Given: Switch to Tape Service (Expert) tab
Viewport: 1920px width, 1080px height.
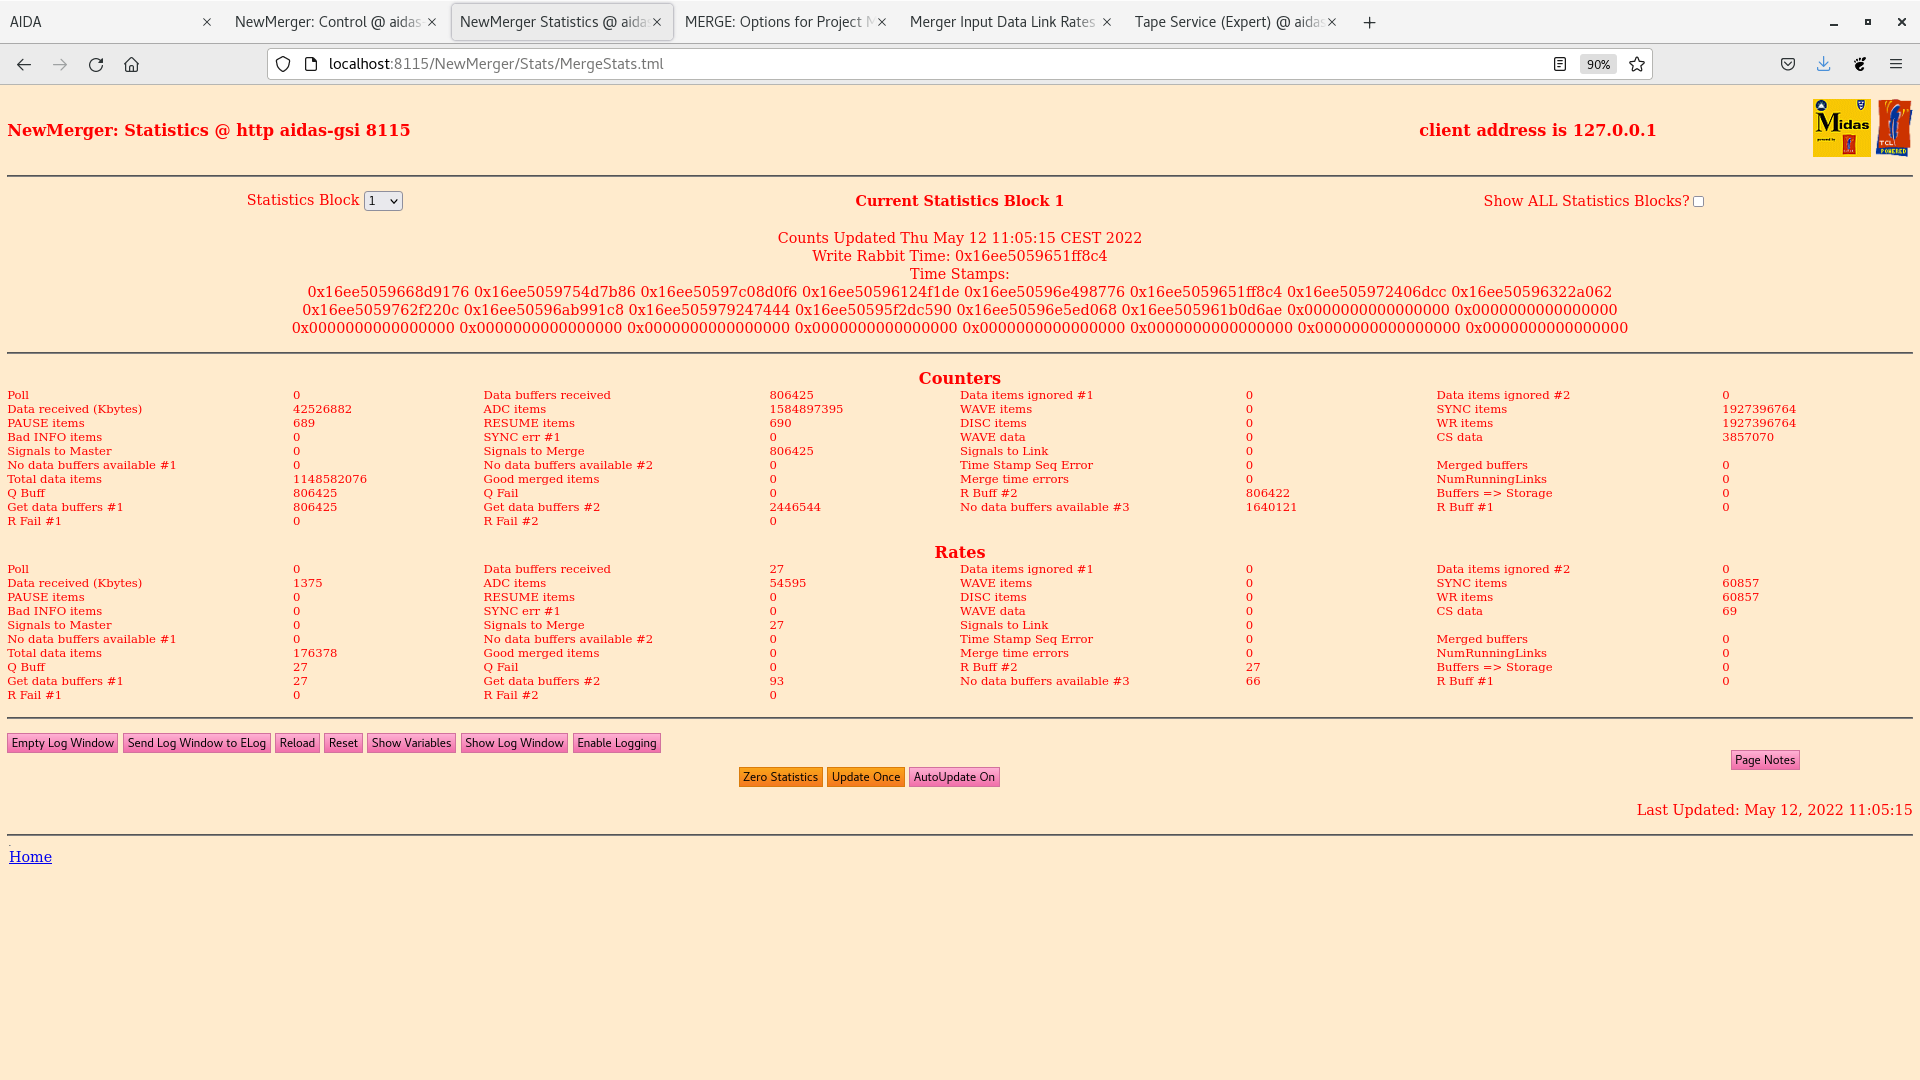Looking at the screenshot, I should coord(1235,22).
